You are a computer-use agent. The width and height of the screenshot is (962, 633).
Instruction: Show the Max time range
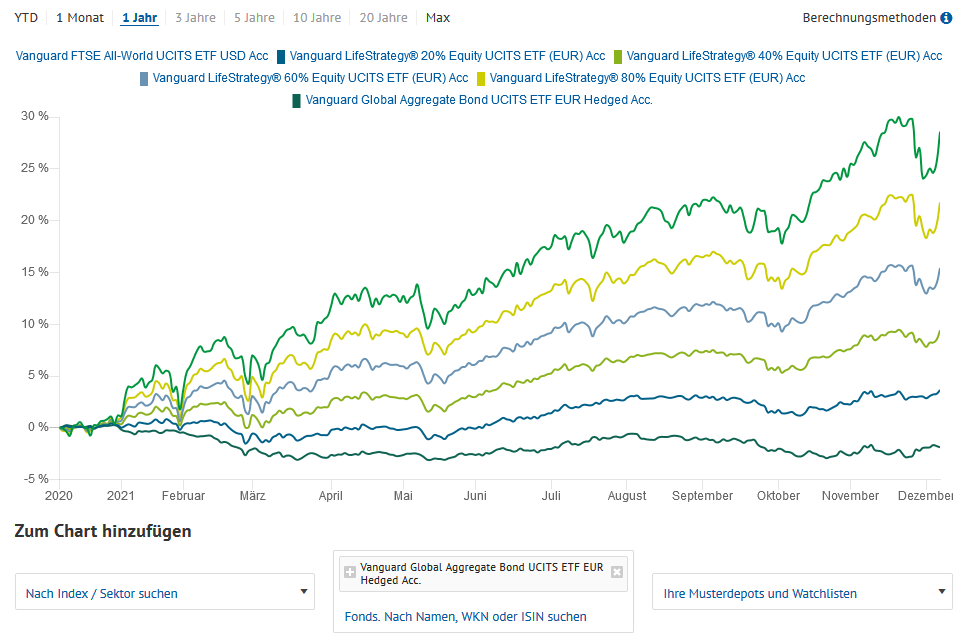click(x=437, y=18)
